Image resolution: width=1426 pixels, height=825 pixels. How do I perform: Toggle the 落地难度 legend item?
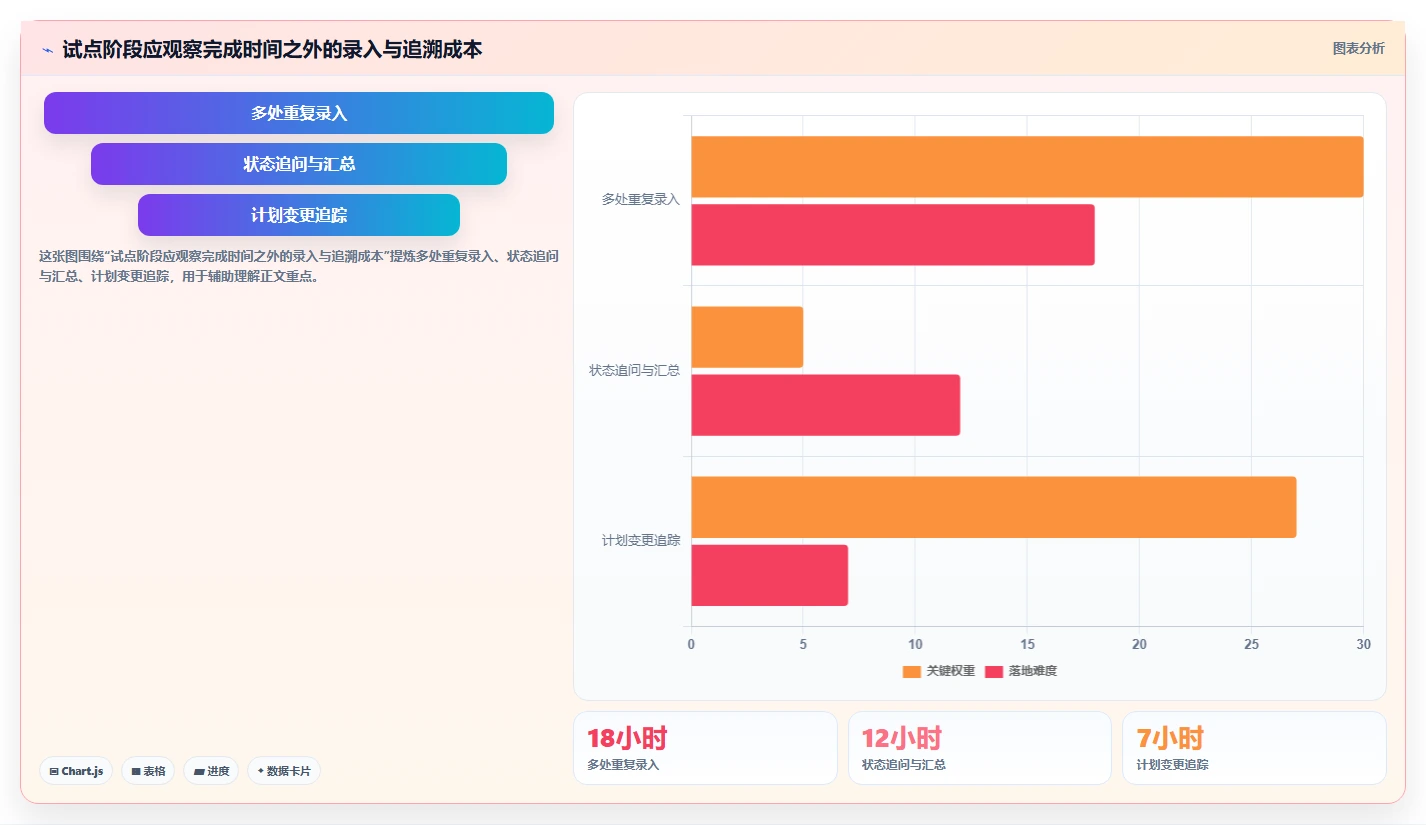tap(1021, 671)
